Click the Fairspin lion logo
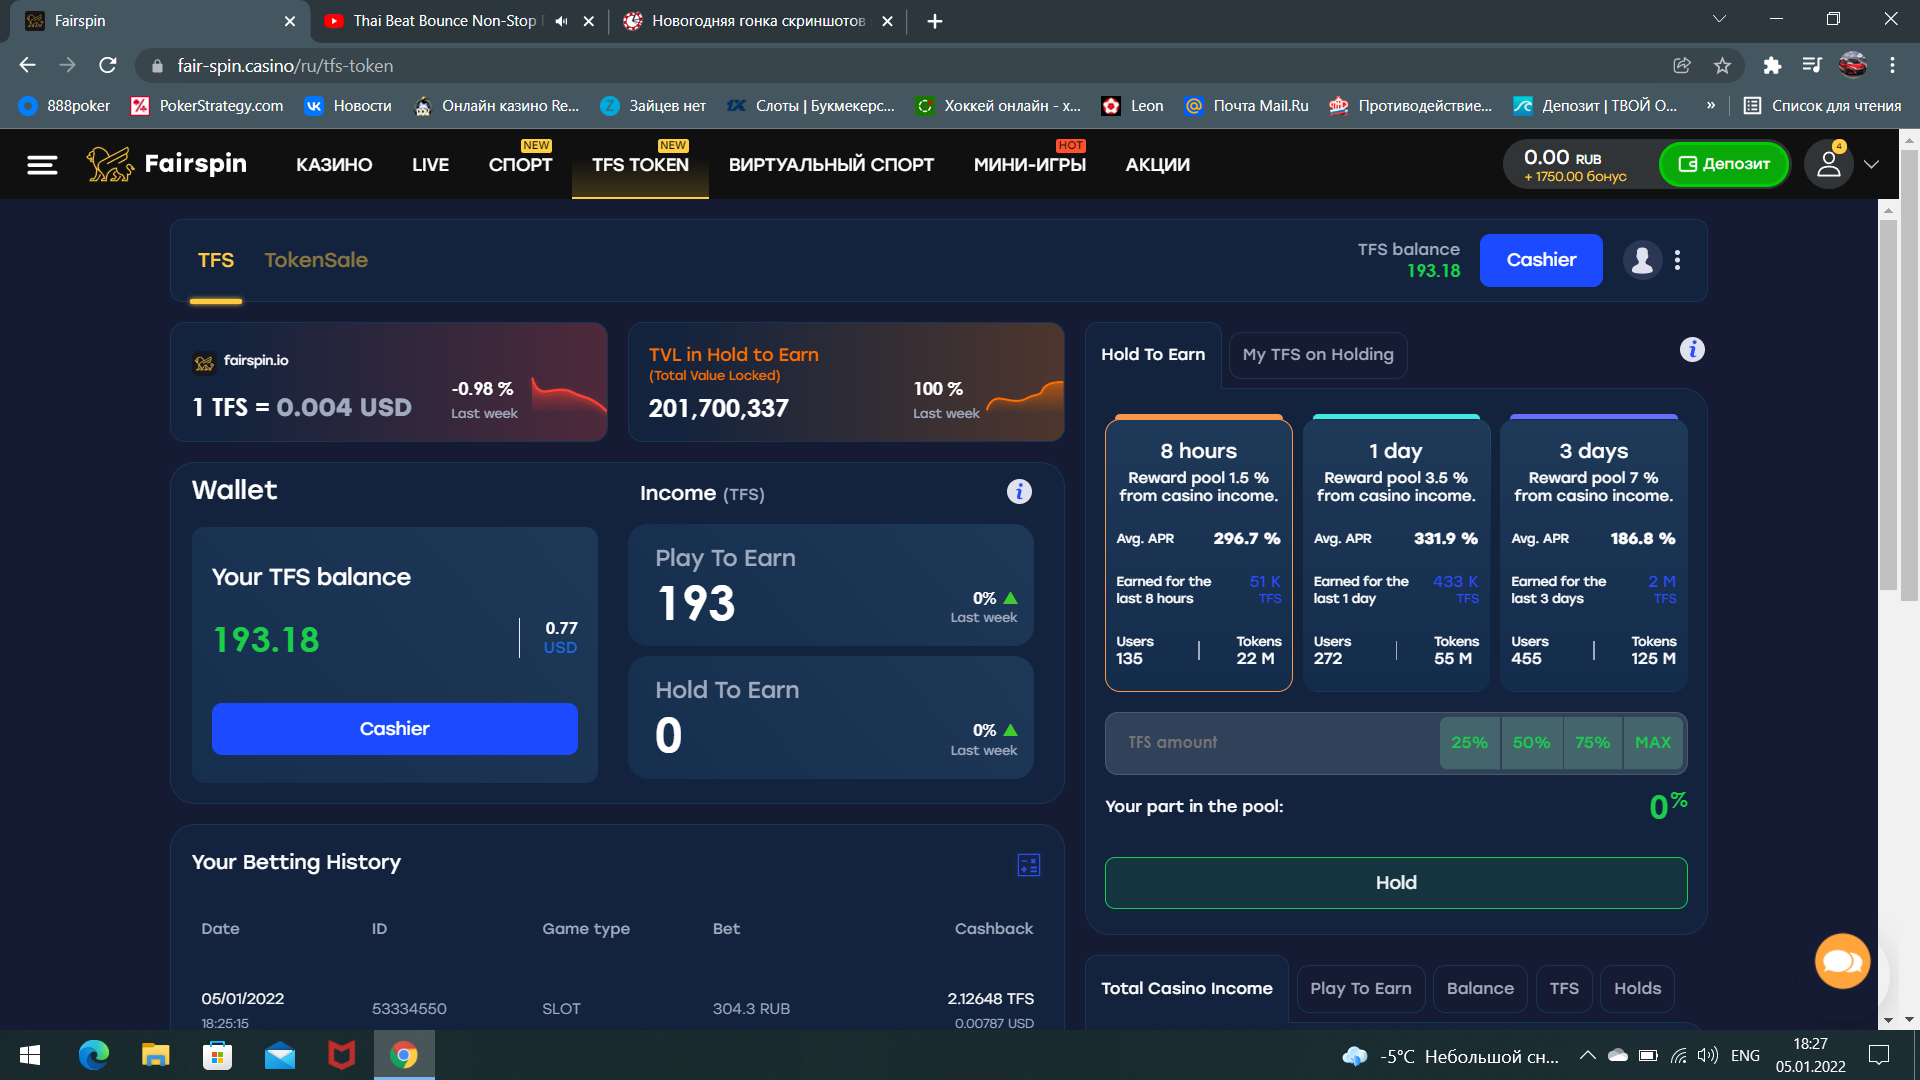1920x1080 pixels. [110, 164]
